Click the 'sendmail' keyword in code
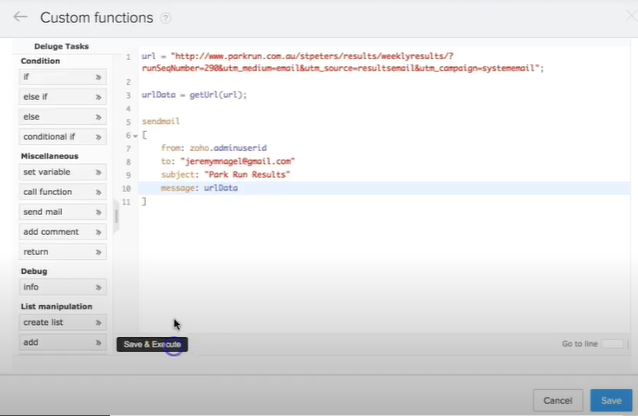 click(161, 121)
